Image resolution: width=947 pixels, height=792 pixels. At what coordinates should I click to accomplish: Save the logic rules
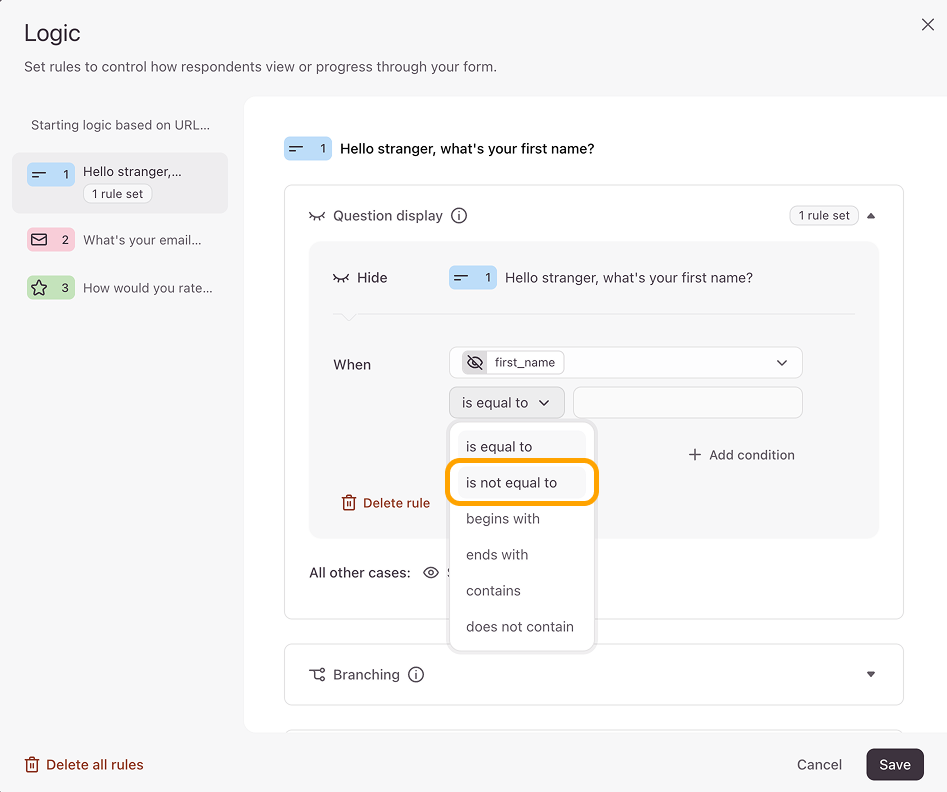[894, 765]
